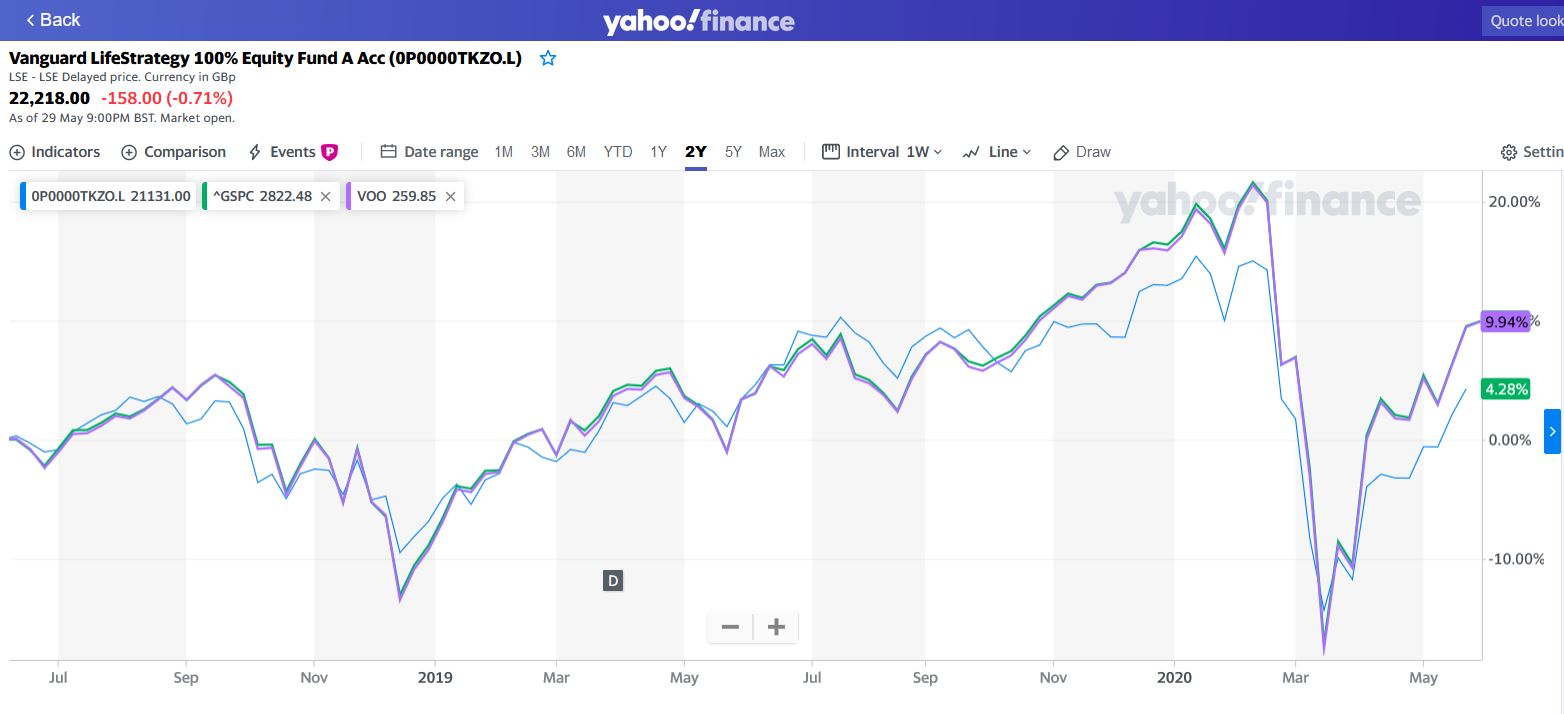Image resolution: width=1564 pixels, height=714 pixels.
Task: Select the Max time range
Action: click(772, 152)
